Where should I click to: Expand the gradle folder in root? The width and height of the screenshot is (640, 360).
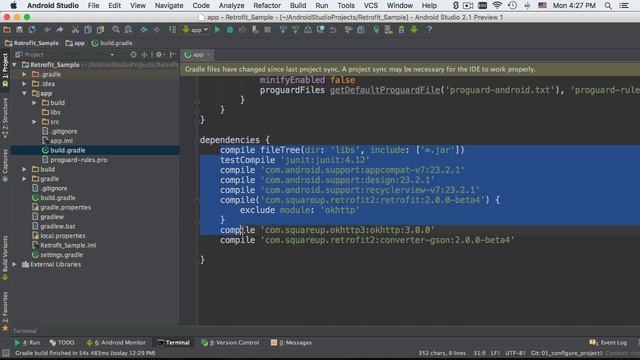pos(24,179)
